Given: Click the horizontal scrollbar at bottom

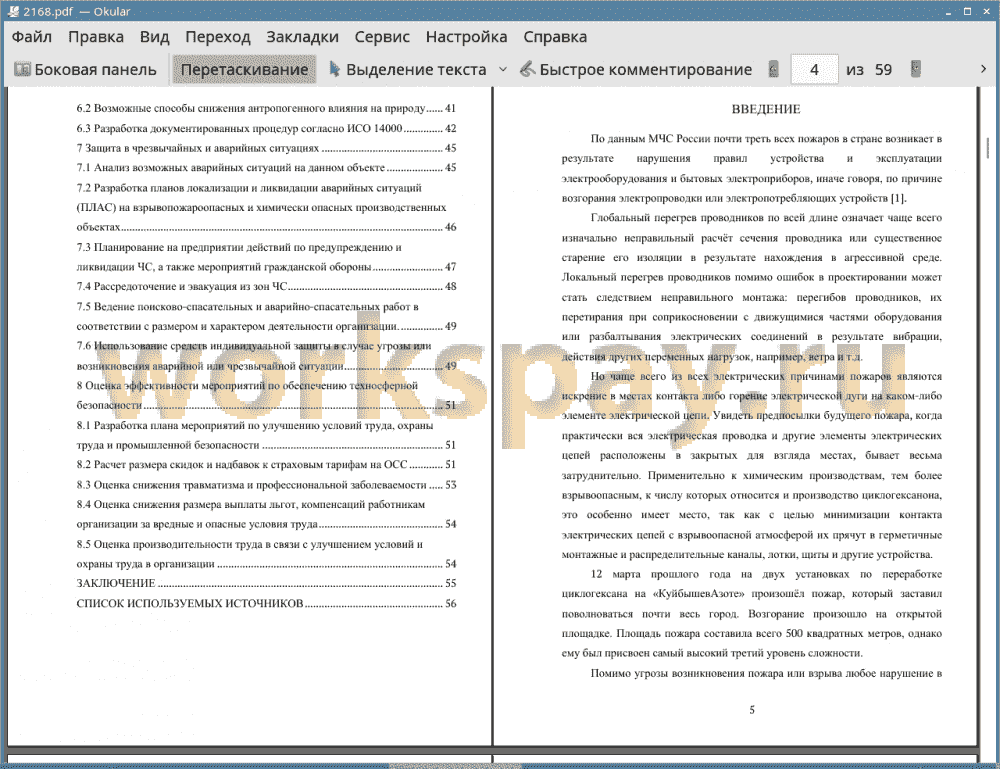Looking at the screenshot, I should pyautogui.click(x=455, y=766).
